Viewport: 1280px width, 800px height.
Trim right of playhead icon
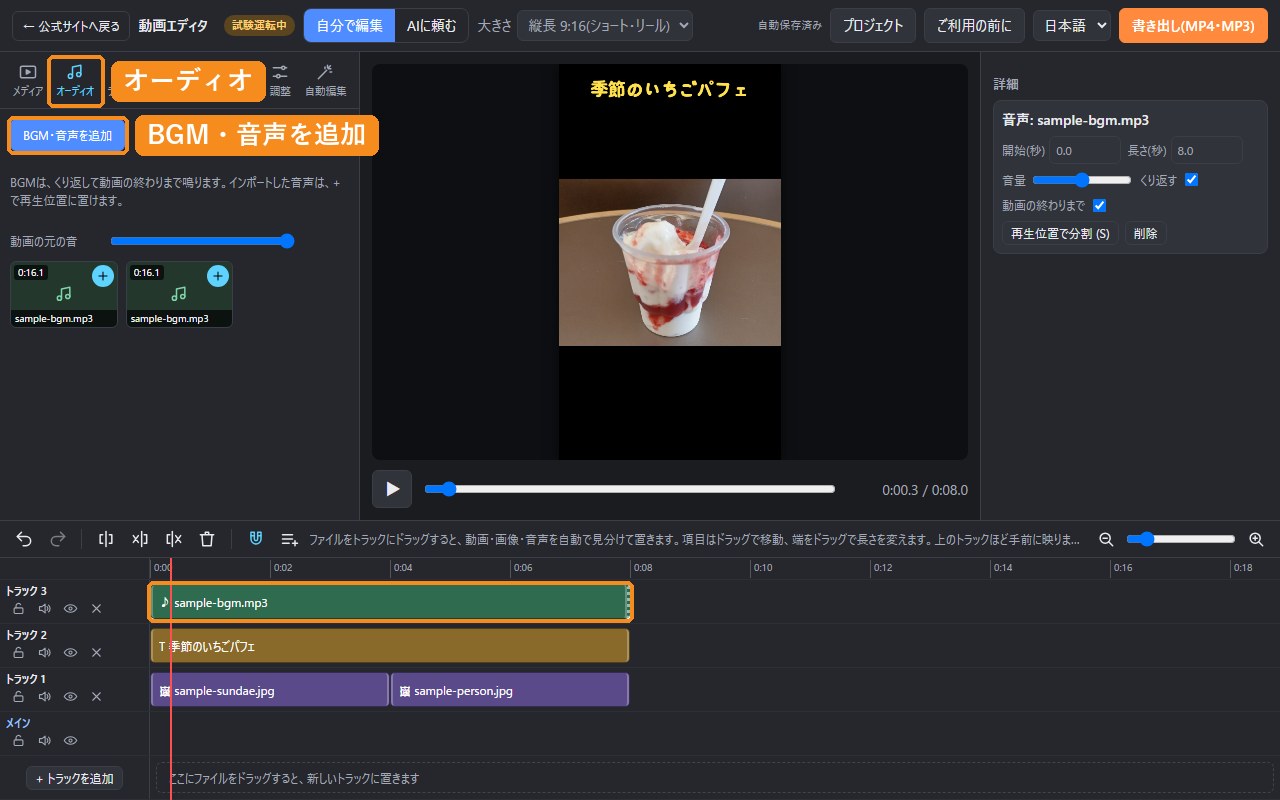click(174, 539)
